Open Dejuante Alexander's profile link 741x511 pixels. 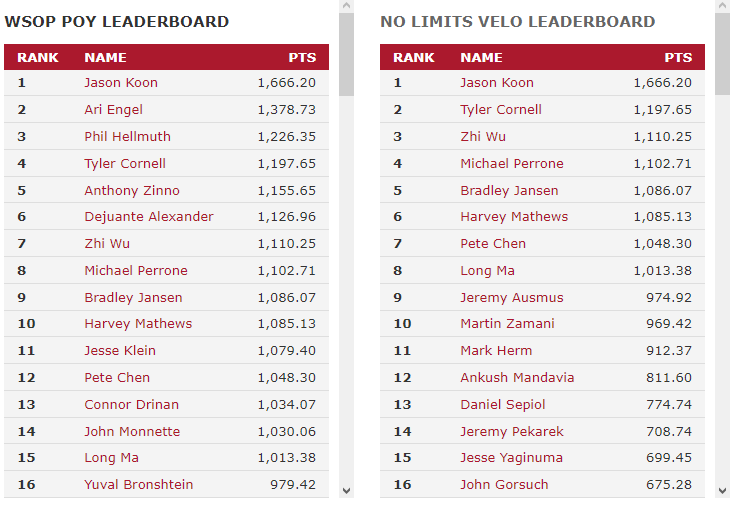pyautogui.click(x=149, y=217)
